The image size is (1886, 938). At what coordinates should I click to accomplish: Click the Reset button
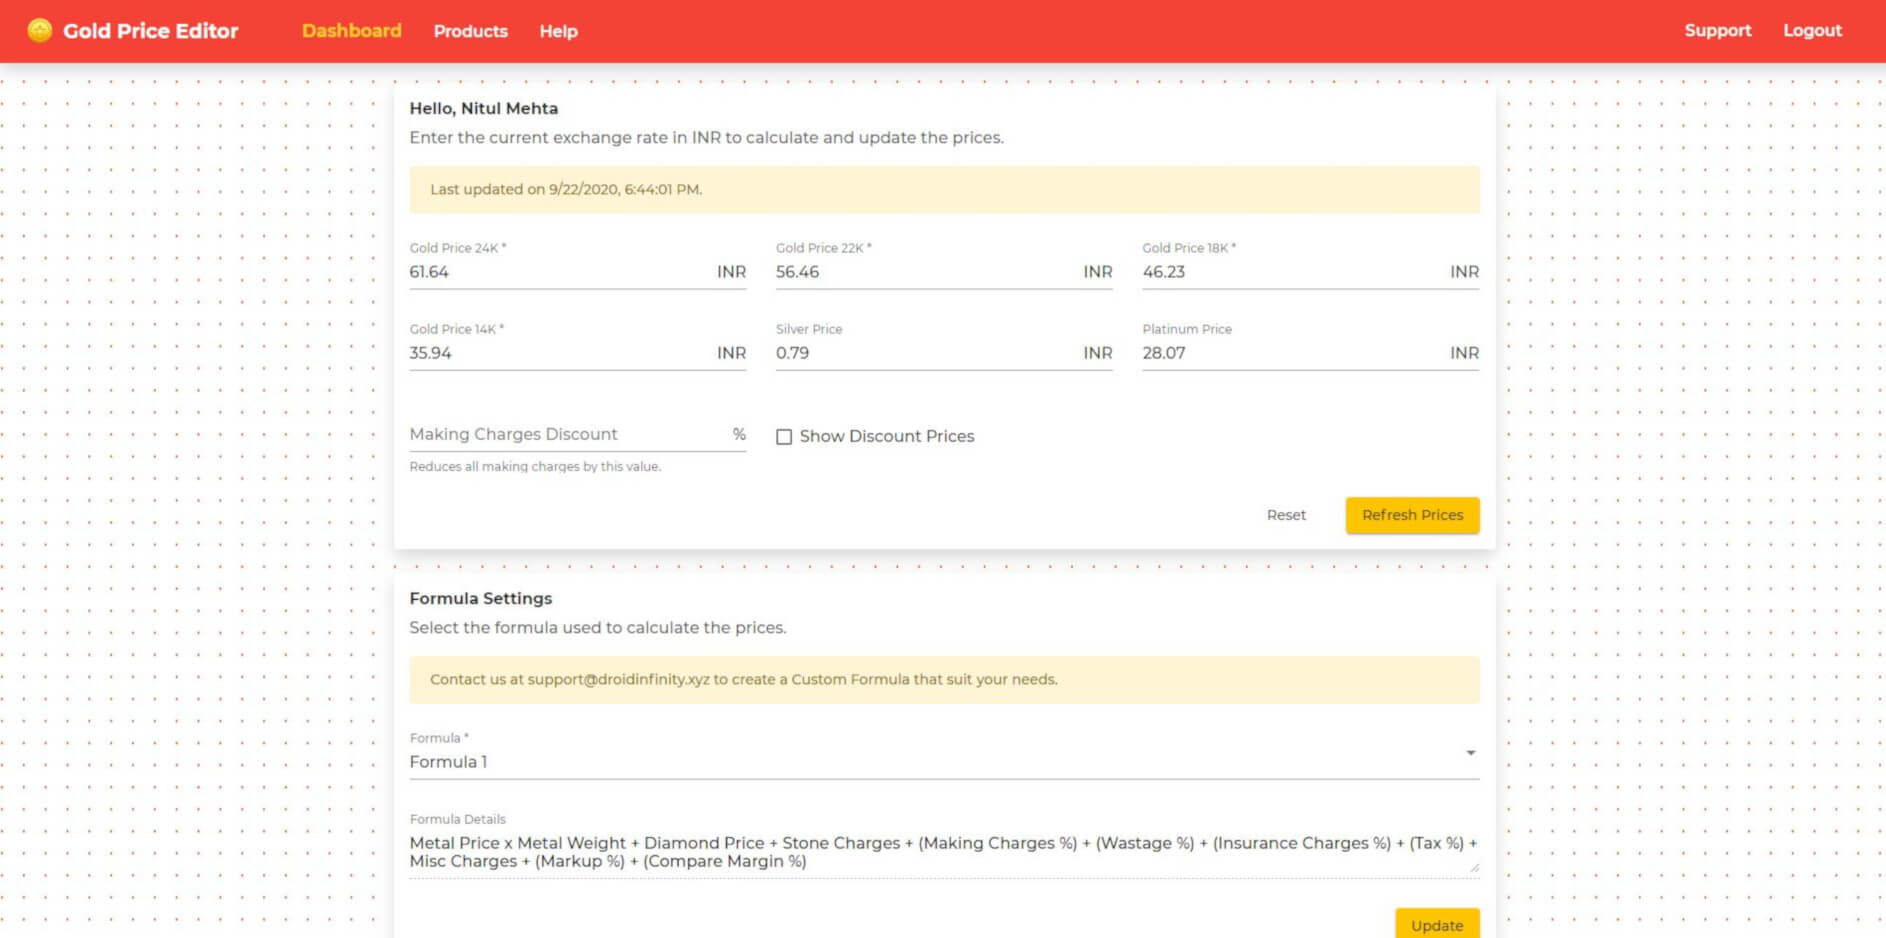pyautogui.click(x=1286, y=515)
